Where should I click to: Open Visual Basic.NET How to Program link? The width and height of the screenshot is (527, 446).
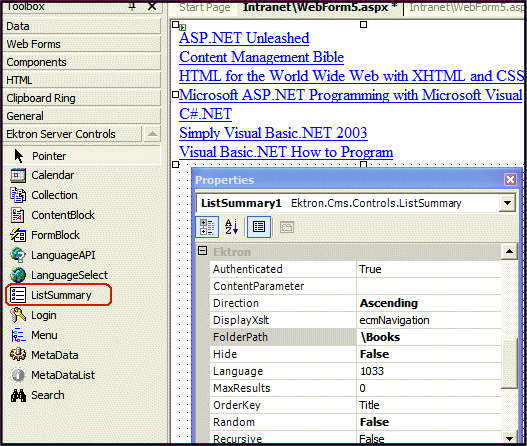point(286,152)
